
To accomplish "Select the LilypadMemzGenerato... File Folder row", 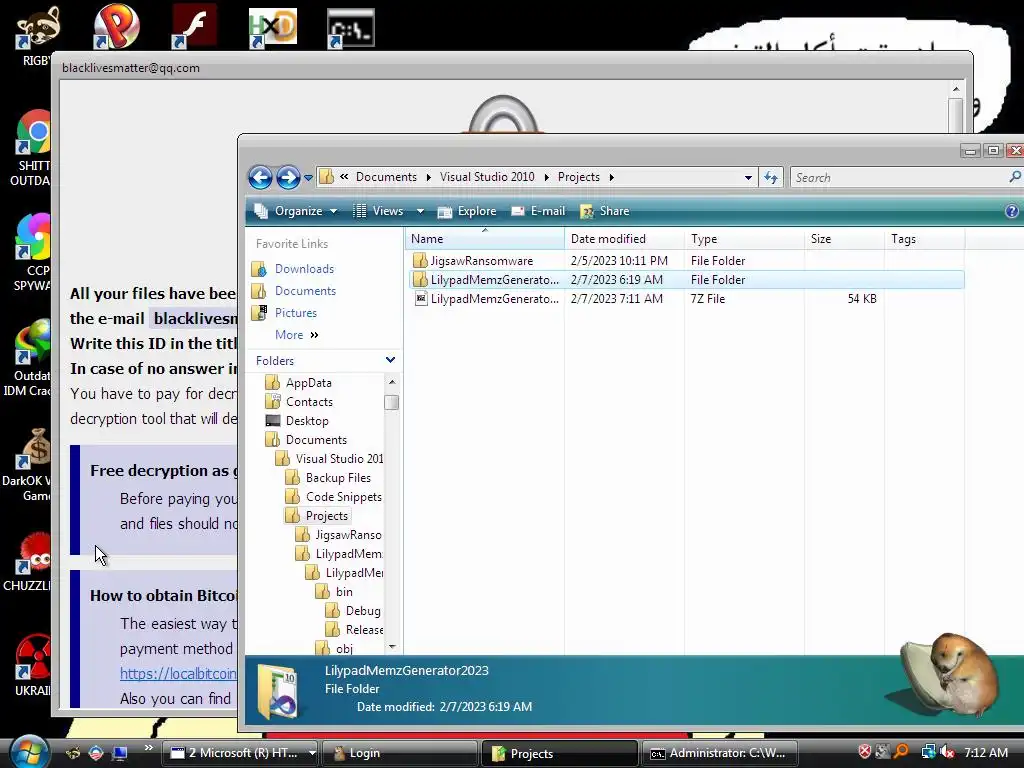I will point(686,280).
